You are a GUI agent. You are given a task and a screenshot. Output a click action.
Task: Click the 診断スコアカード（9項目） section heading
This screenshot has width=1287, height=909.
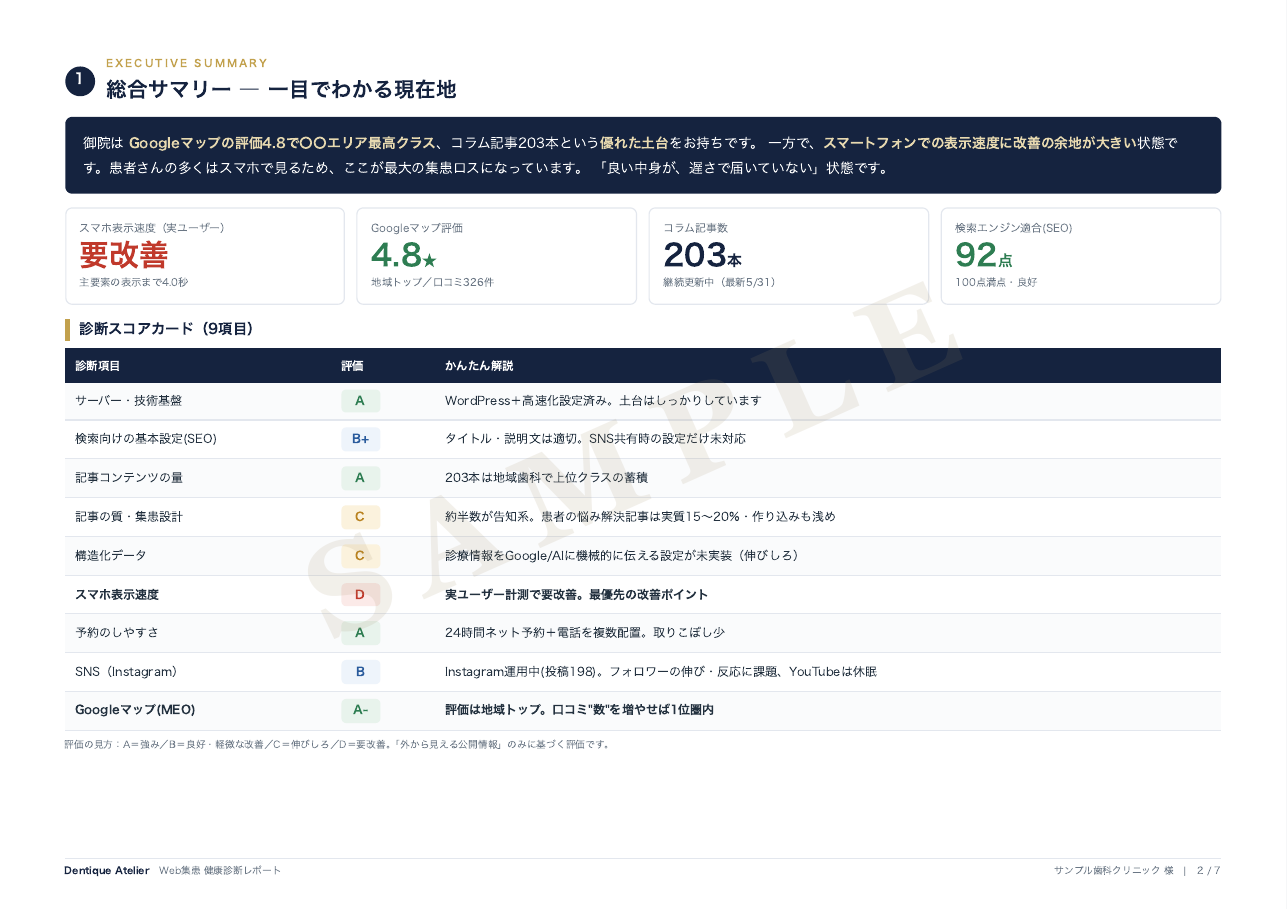click(x=166, y=329)
